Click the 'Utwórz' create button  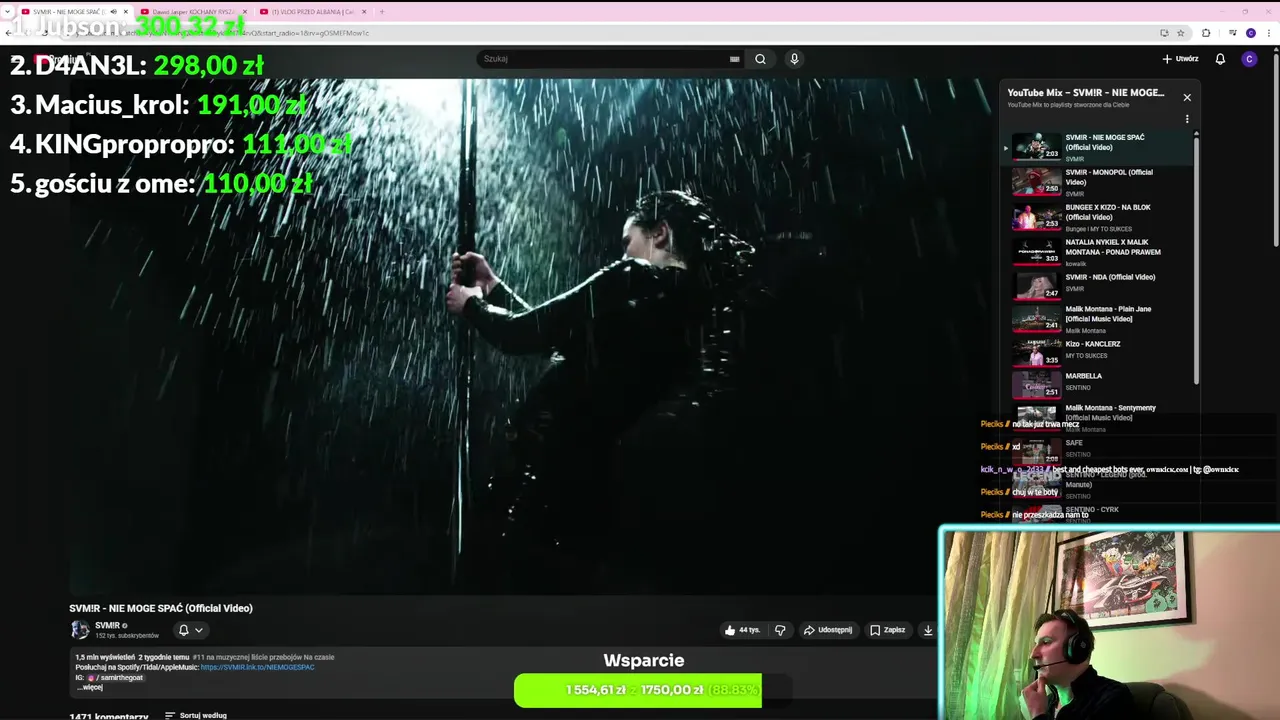[x=1180, y=59]
